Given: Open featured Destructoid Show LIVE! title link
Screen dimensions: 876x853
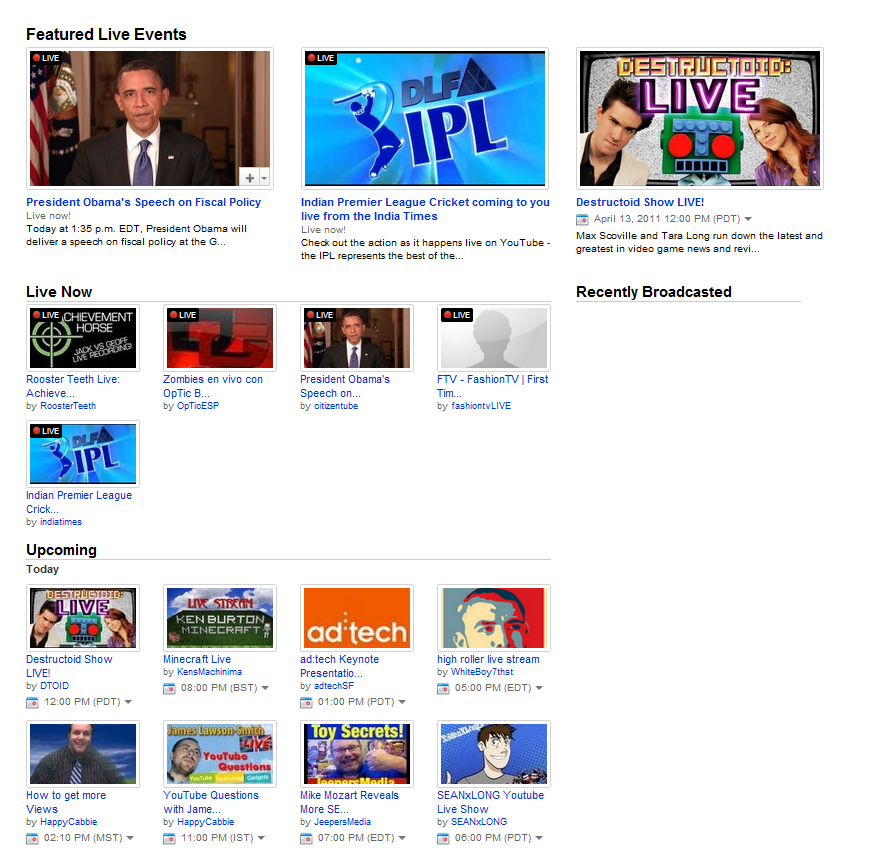Looking at the screenshot, I should coord(640,202).
